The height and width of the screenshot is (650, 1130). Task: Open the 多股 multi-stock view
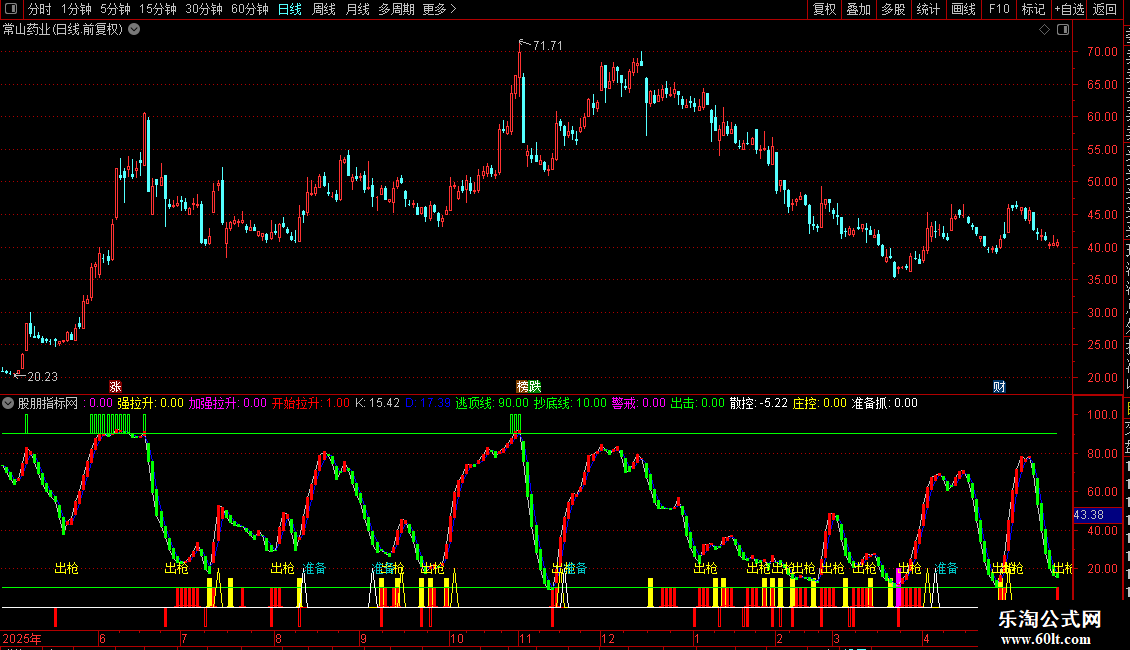coord(893,9)
